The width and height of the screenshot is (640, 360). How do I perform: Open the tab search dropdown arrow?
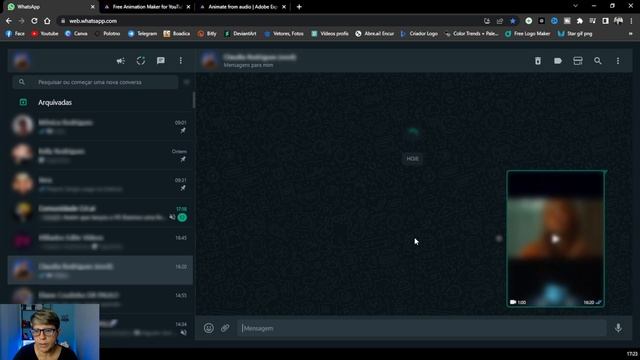coord(576,6)
